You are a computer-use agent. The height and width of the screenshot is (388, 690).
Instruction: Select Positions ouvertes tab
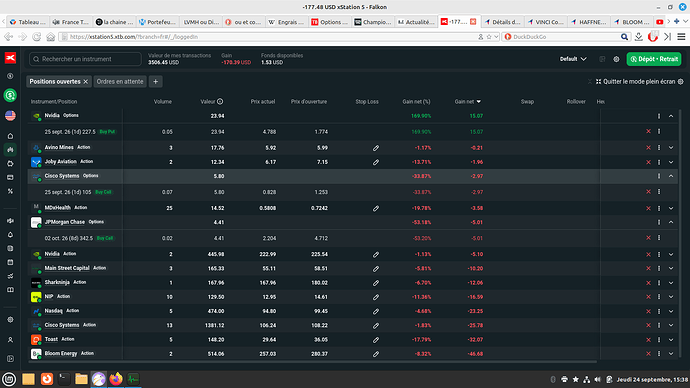click(55, 81)
